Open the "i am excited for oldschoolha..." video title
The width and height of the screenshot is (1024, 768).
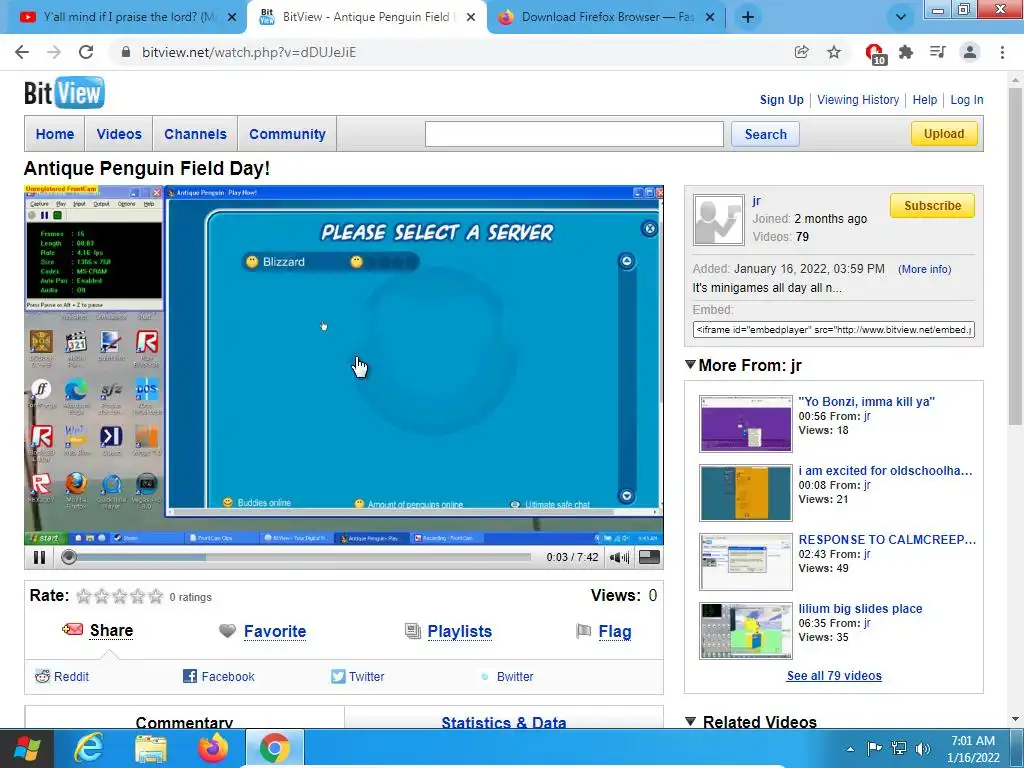click(885, 470)
